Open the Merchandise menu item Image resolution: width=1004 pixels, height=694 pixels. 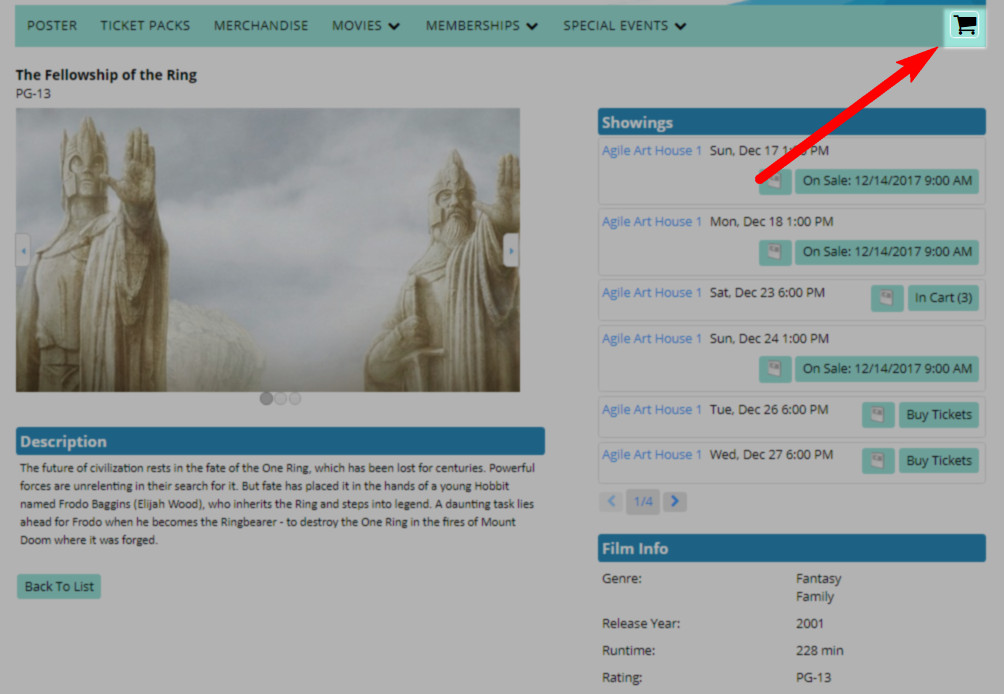click(261, 26)
